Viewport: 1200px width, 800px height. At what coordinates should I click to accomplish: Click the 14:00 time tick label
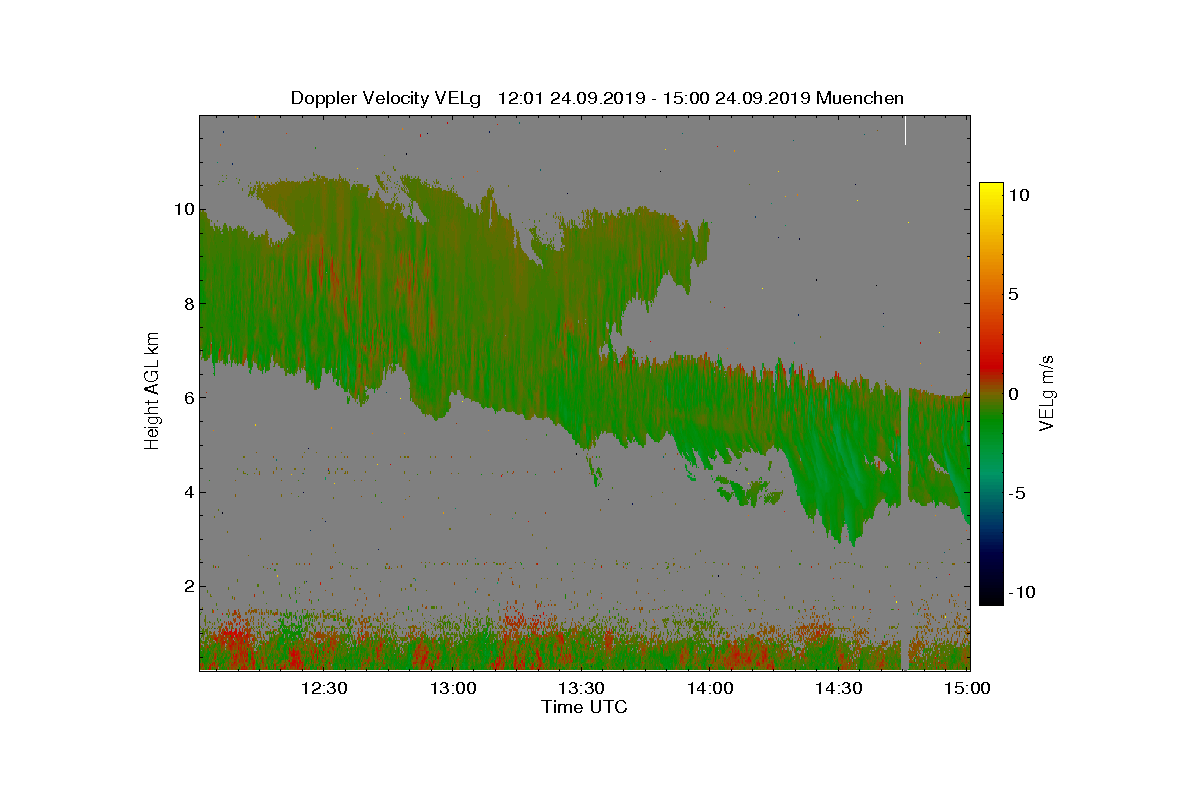point(711,688)
